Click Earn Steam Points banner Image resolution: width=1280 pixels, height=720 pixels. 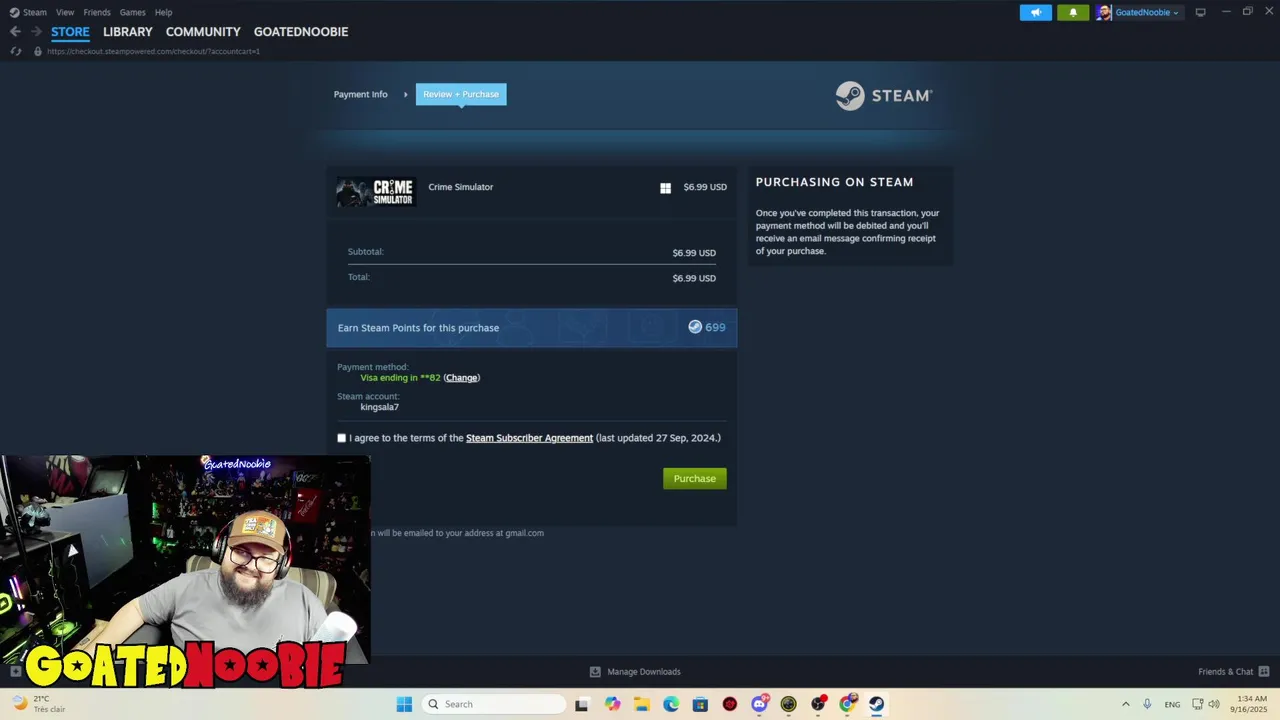[531, 327]
